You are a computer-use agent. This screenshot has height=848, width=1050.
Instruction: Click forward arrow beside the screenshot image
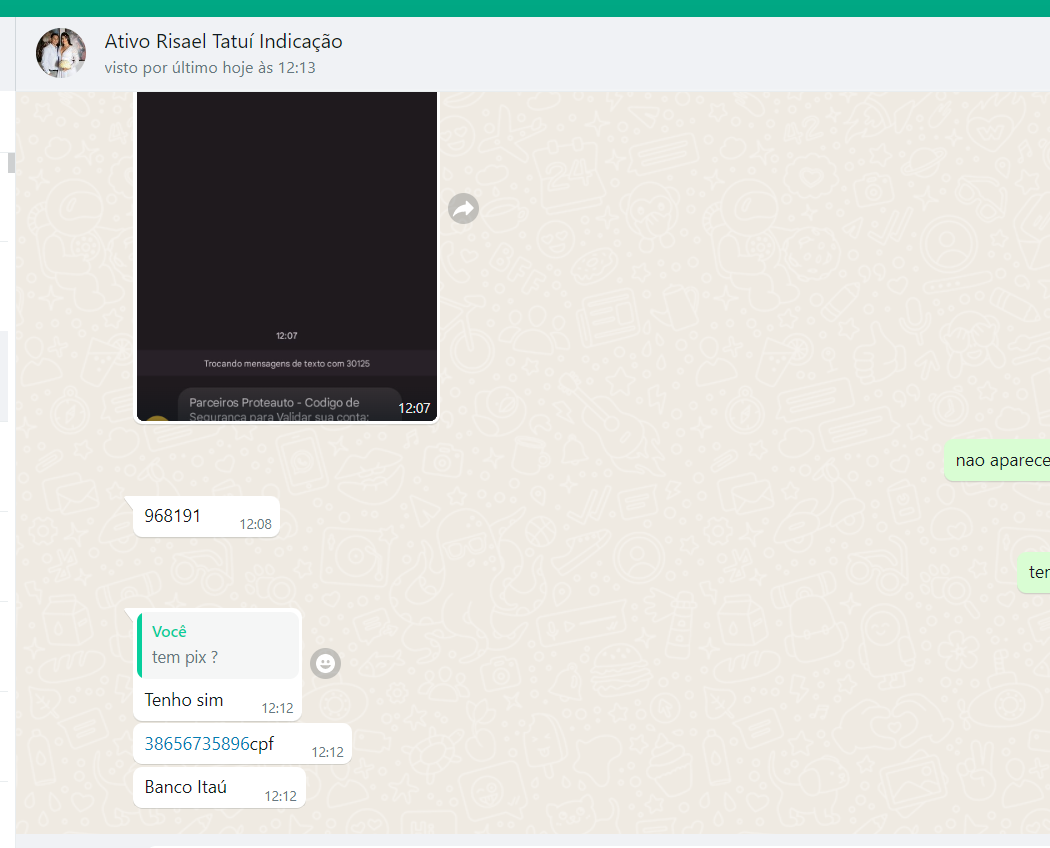tap(463, 208)
